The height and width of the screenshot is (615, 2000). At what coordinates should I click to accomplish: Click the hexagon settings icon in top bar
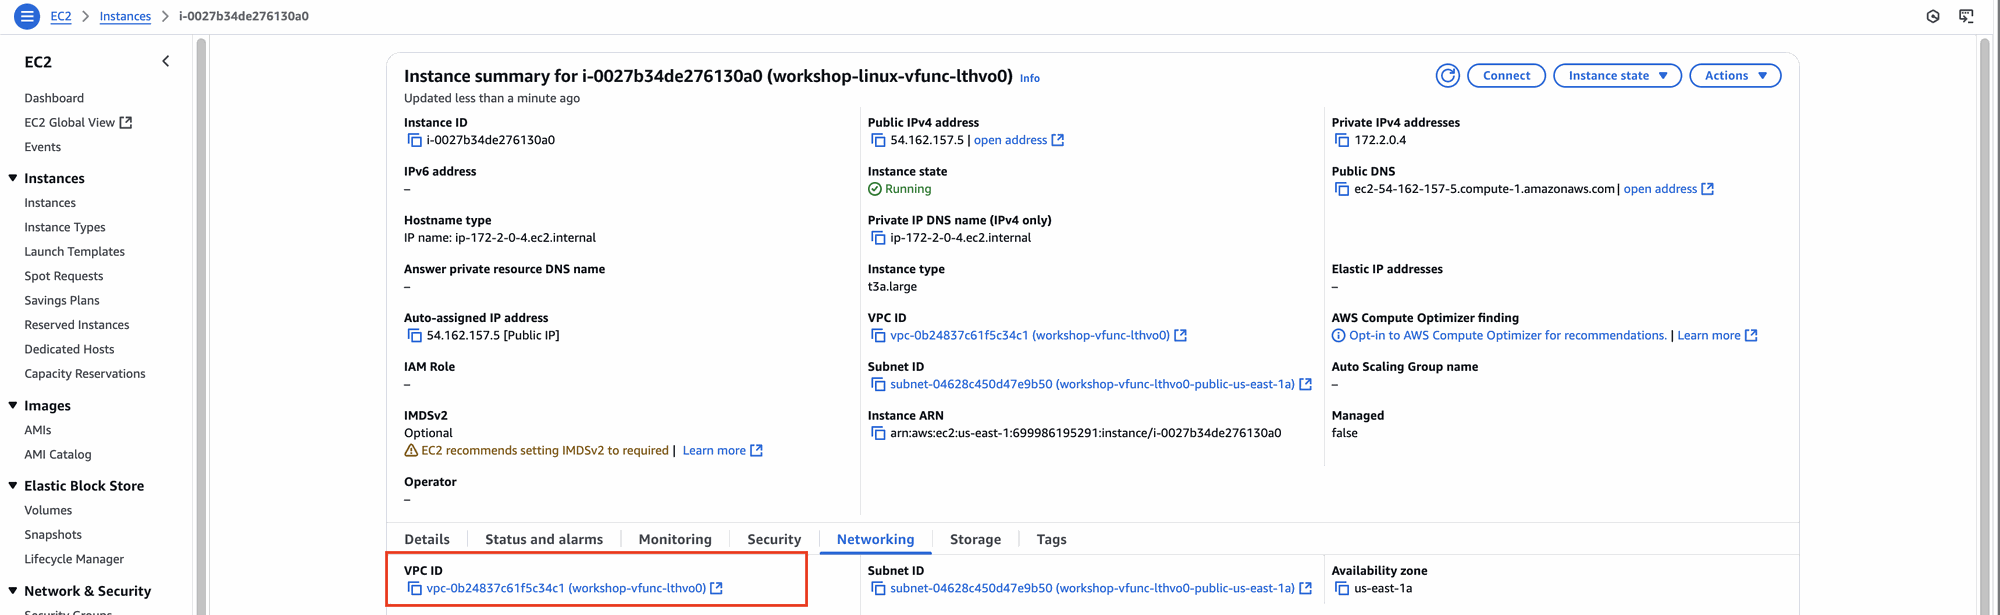(1933, 16)
